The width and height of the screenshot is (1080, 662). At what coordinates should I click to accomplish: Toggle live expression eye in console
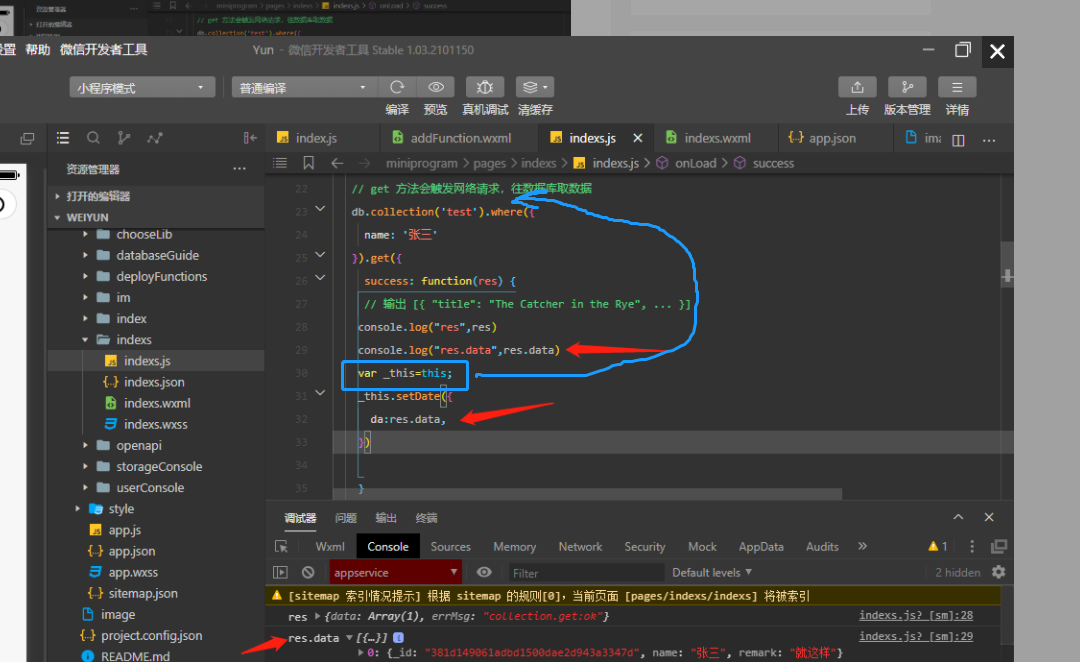(484, 572)
